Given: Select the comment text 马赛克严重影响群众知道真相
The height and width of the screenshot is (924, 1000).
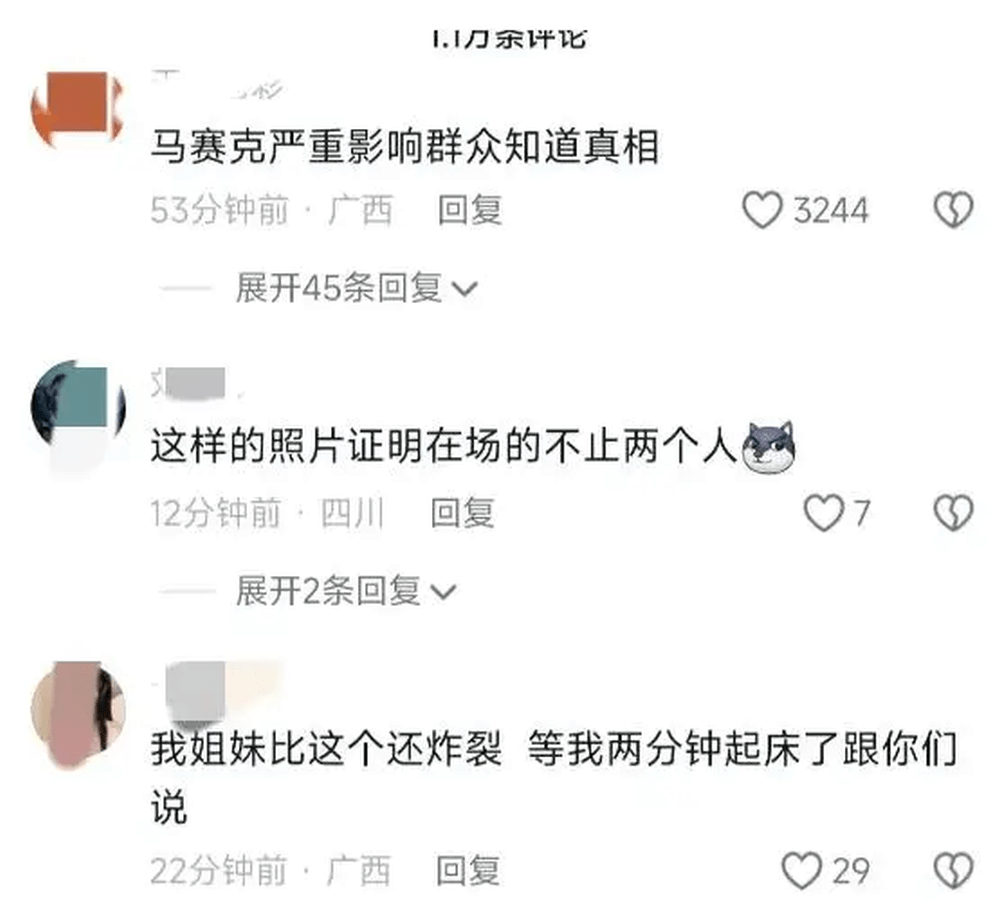Looking at the screenshot, I should [405, 147].
